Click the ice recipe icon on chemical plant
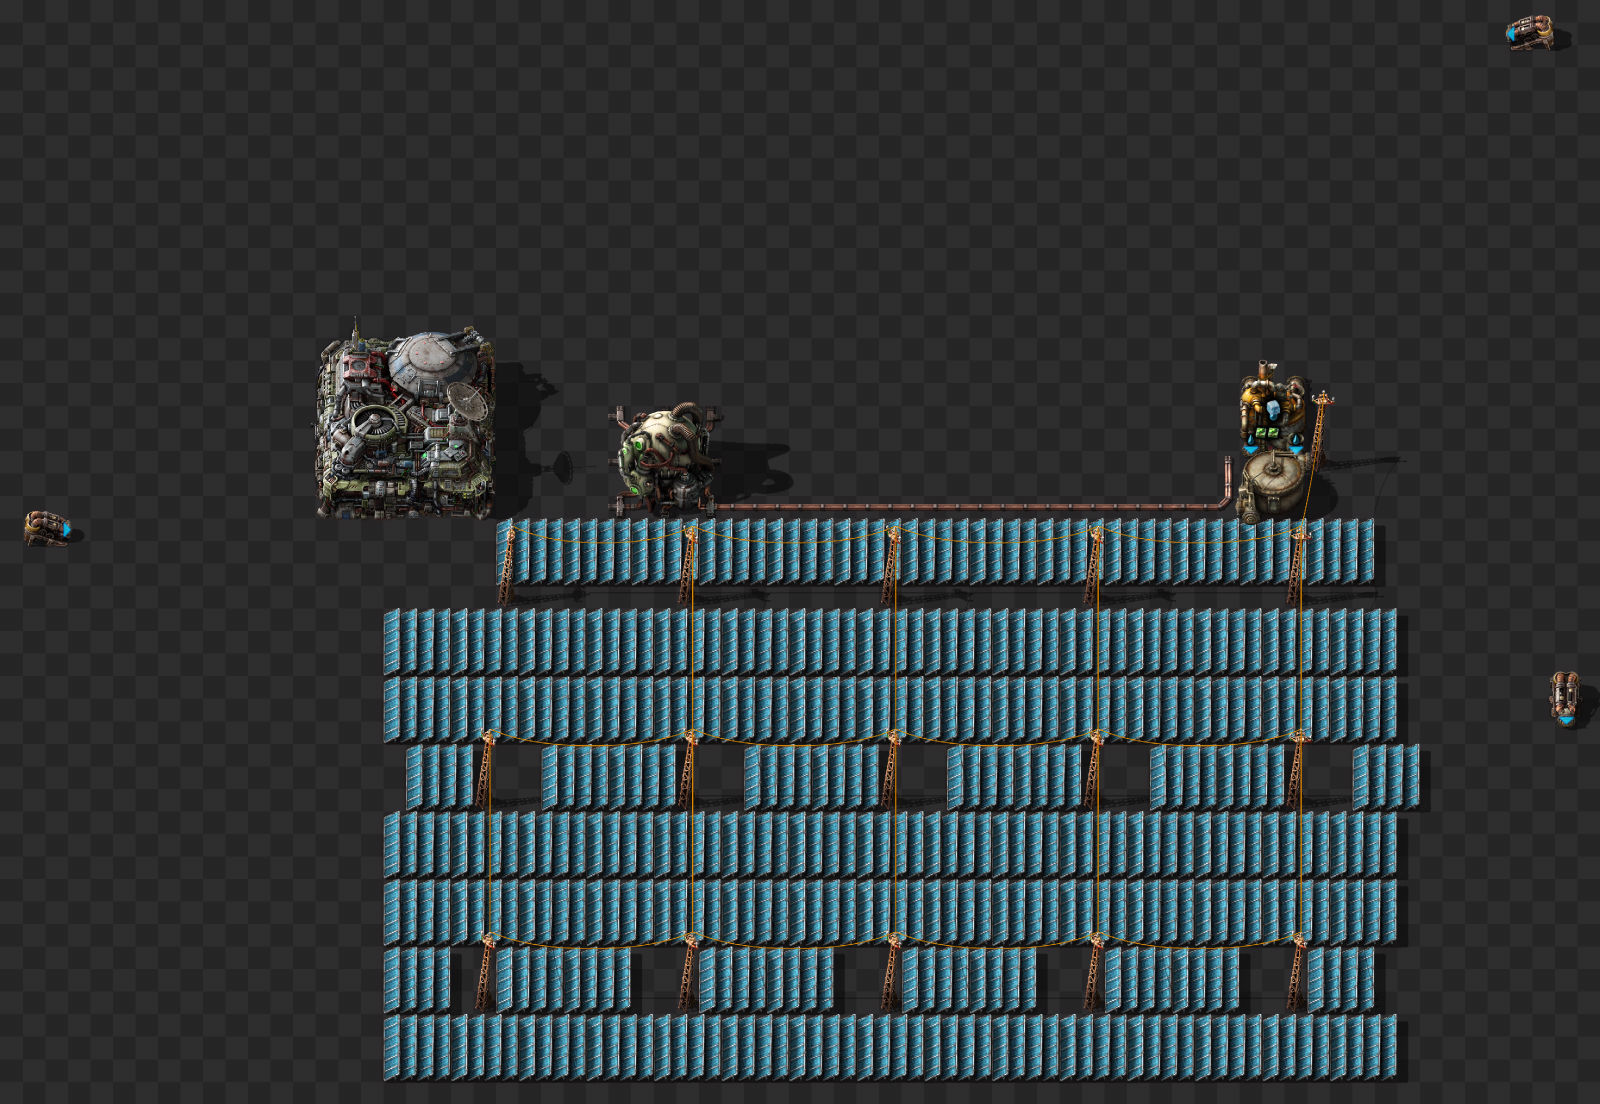 click(1273, 410)
